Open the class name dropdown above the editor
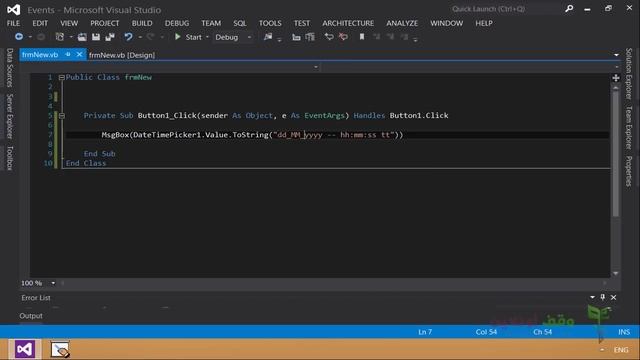This screenshot has height=360, width=640. (x=316, y=67)
